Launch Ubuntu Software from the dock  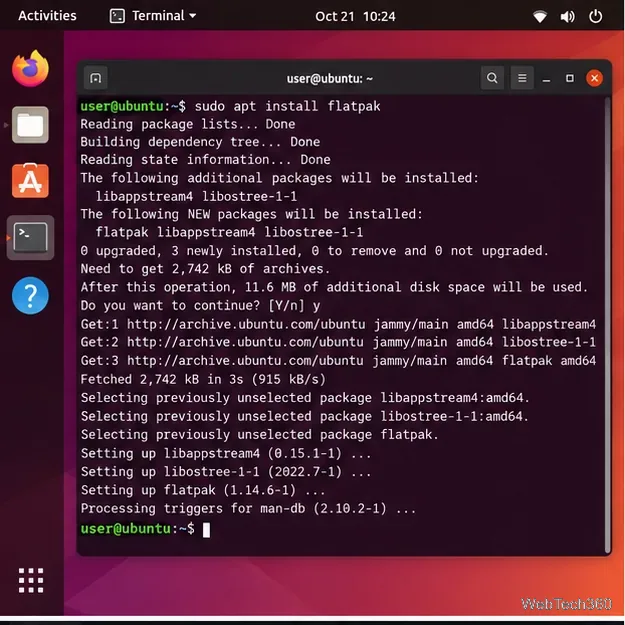pyautogui.click(x=30, y=181)
